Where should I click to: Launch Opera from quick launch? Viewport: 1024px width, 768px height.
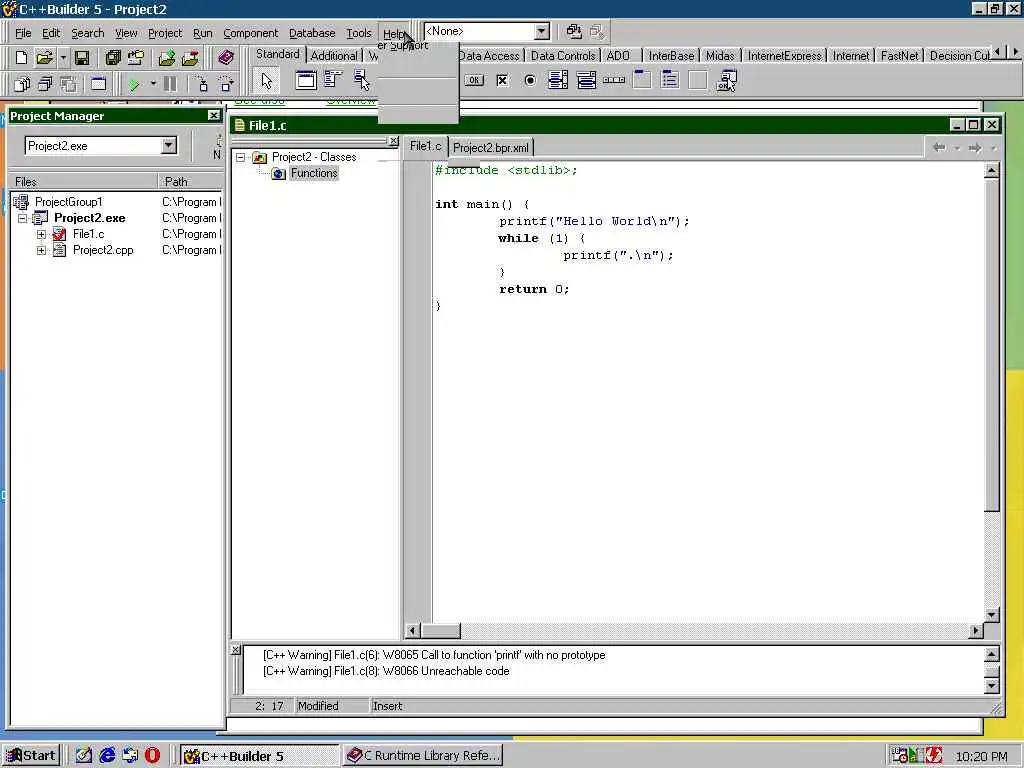pos(152,756)
